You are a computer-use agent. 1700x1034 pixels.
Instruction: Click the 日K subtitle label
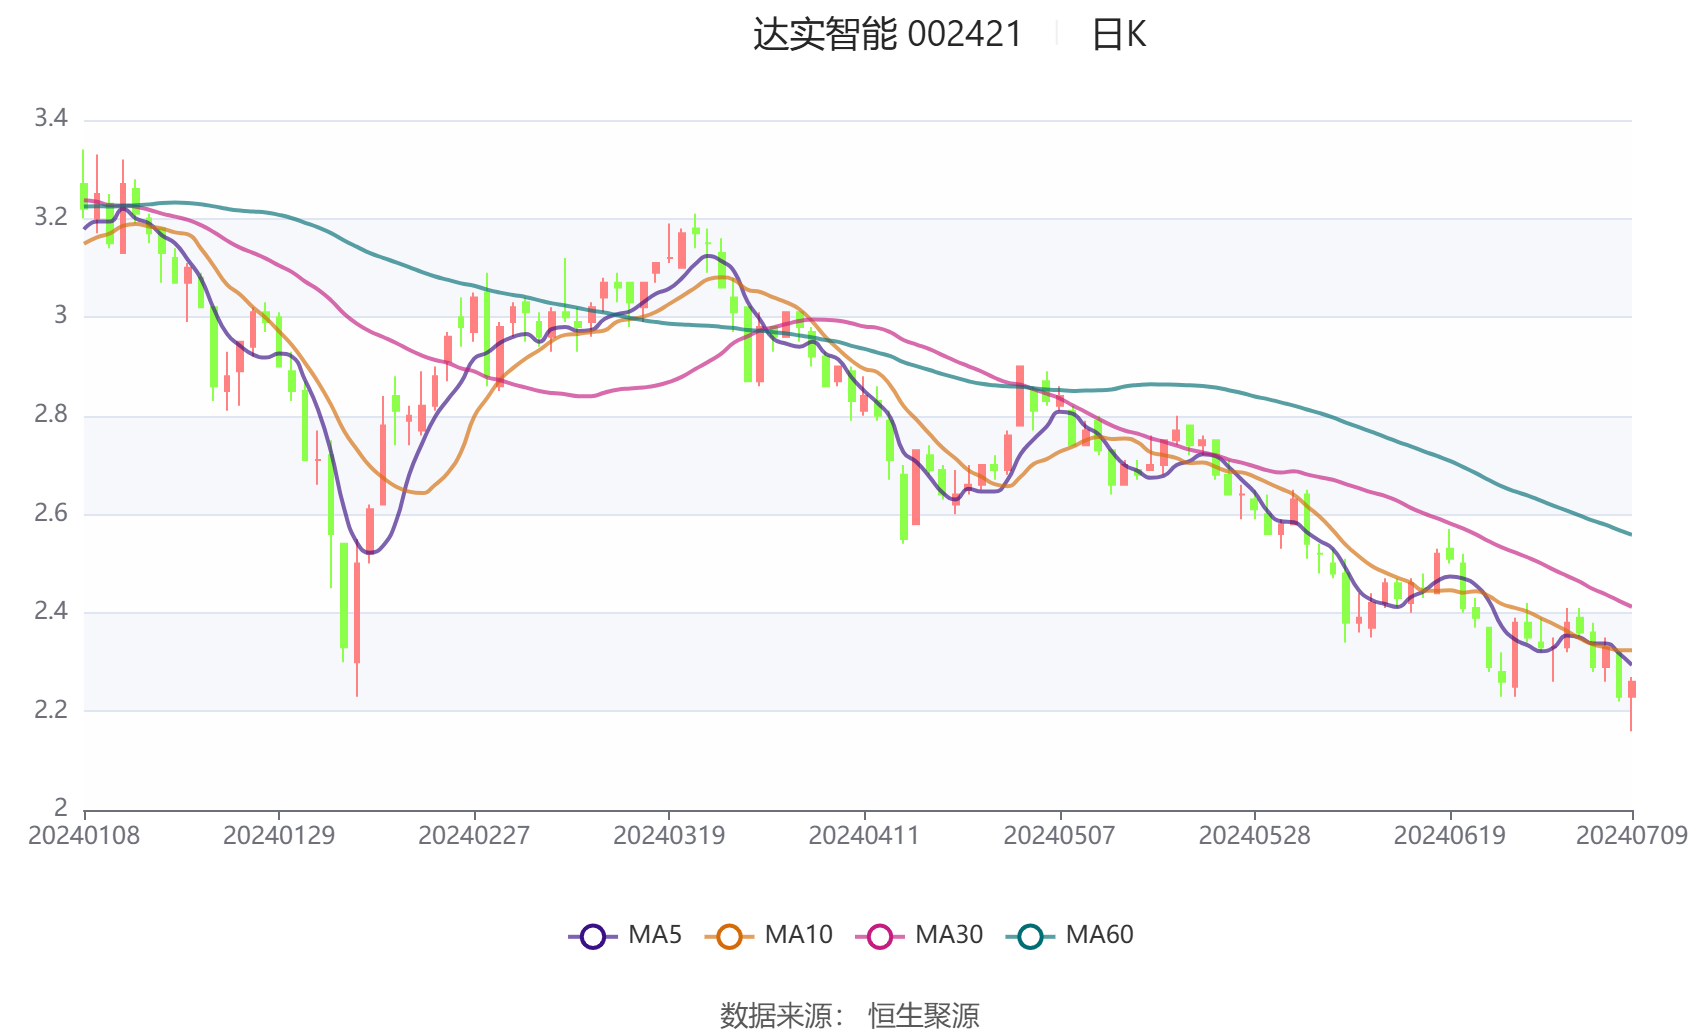point(1118,34)
